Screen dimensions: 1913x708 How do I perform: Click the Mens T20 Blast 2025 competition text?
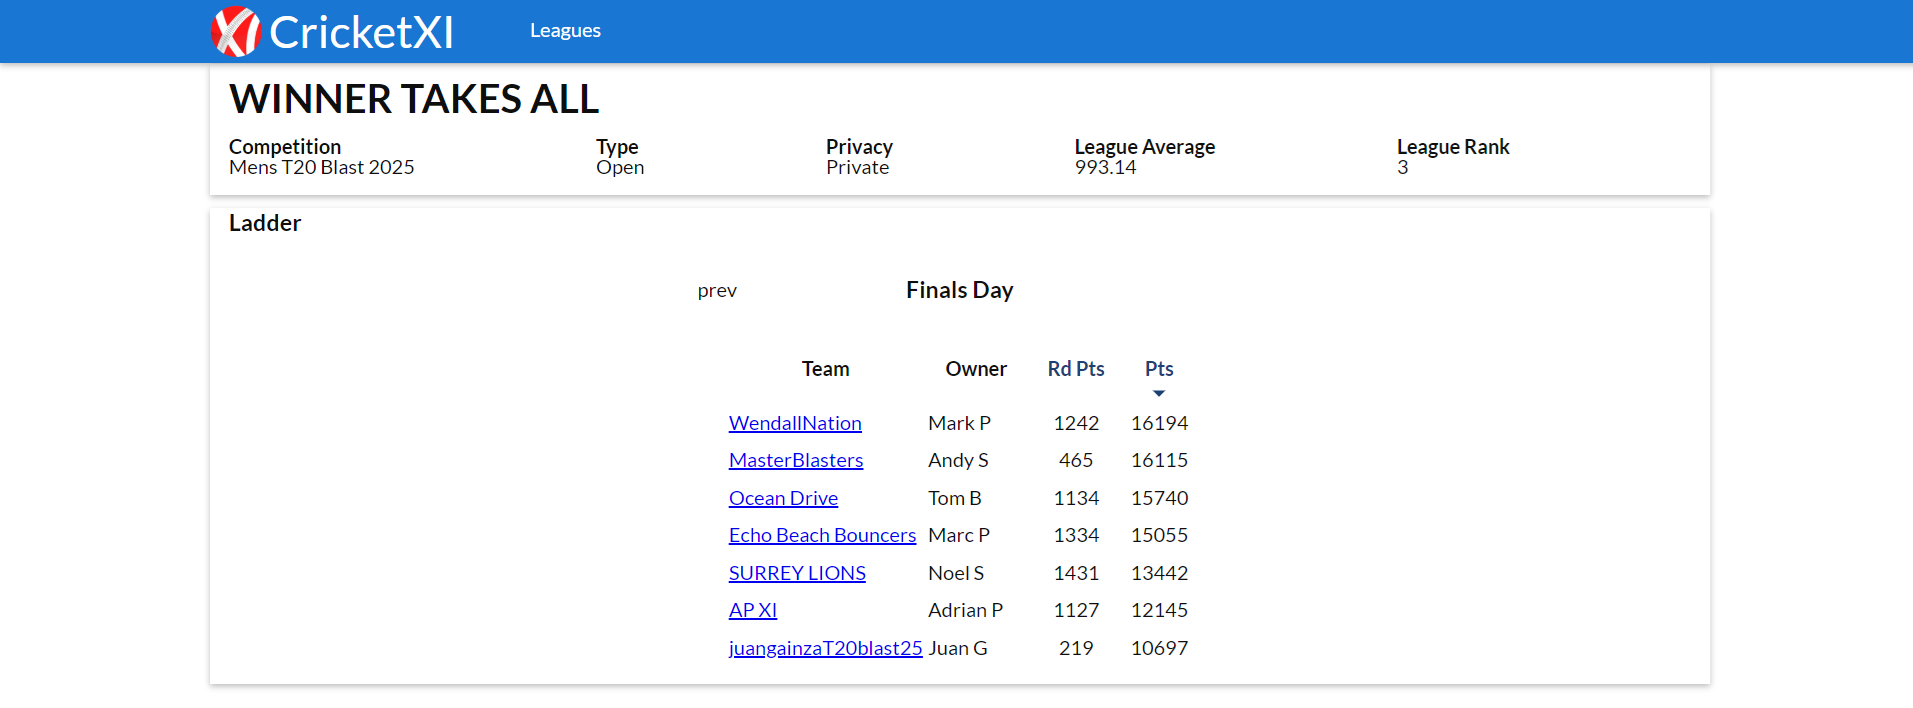(x=321, y=168)
